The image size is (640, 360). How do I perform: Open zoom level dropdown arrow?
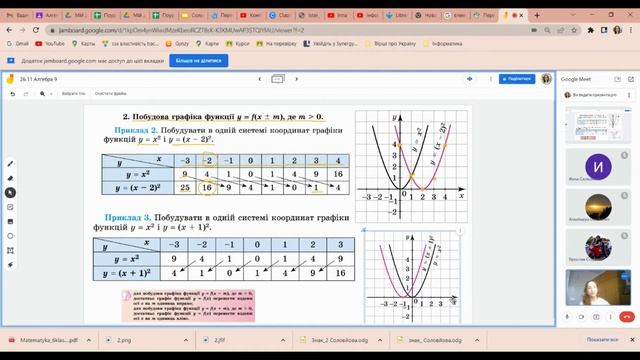tap(51, 93)
